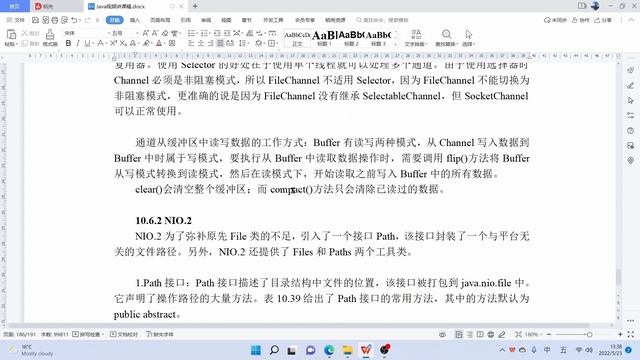640x360 pixels.
Task: Click the Paste clipboard icon
Action: (11, 34)
